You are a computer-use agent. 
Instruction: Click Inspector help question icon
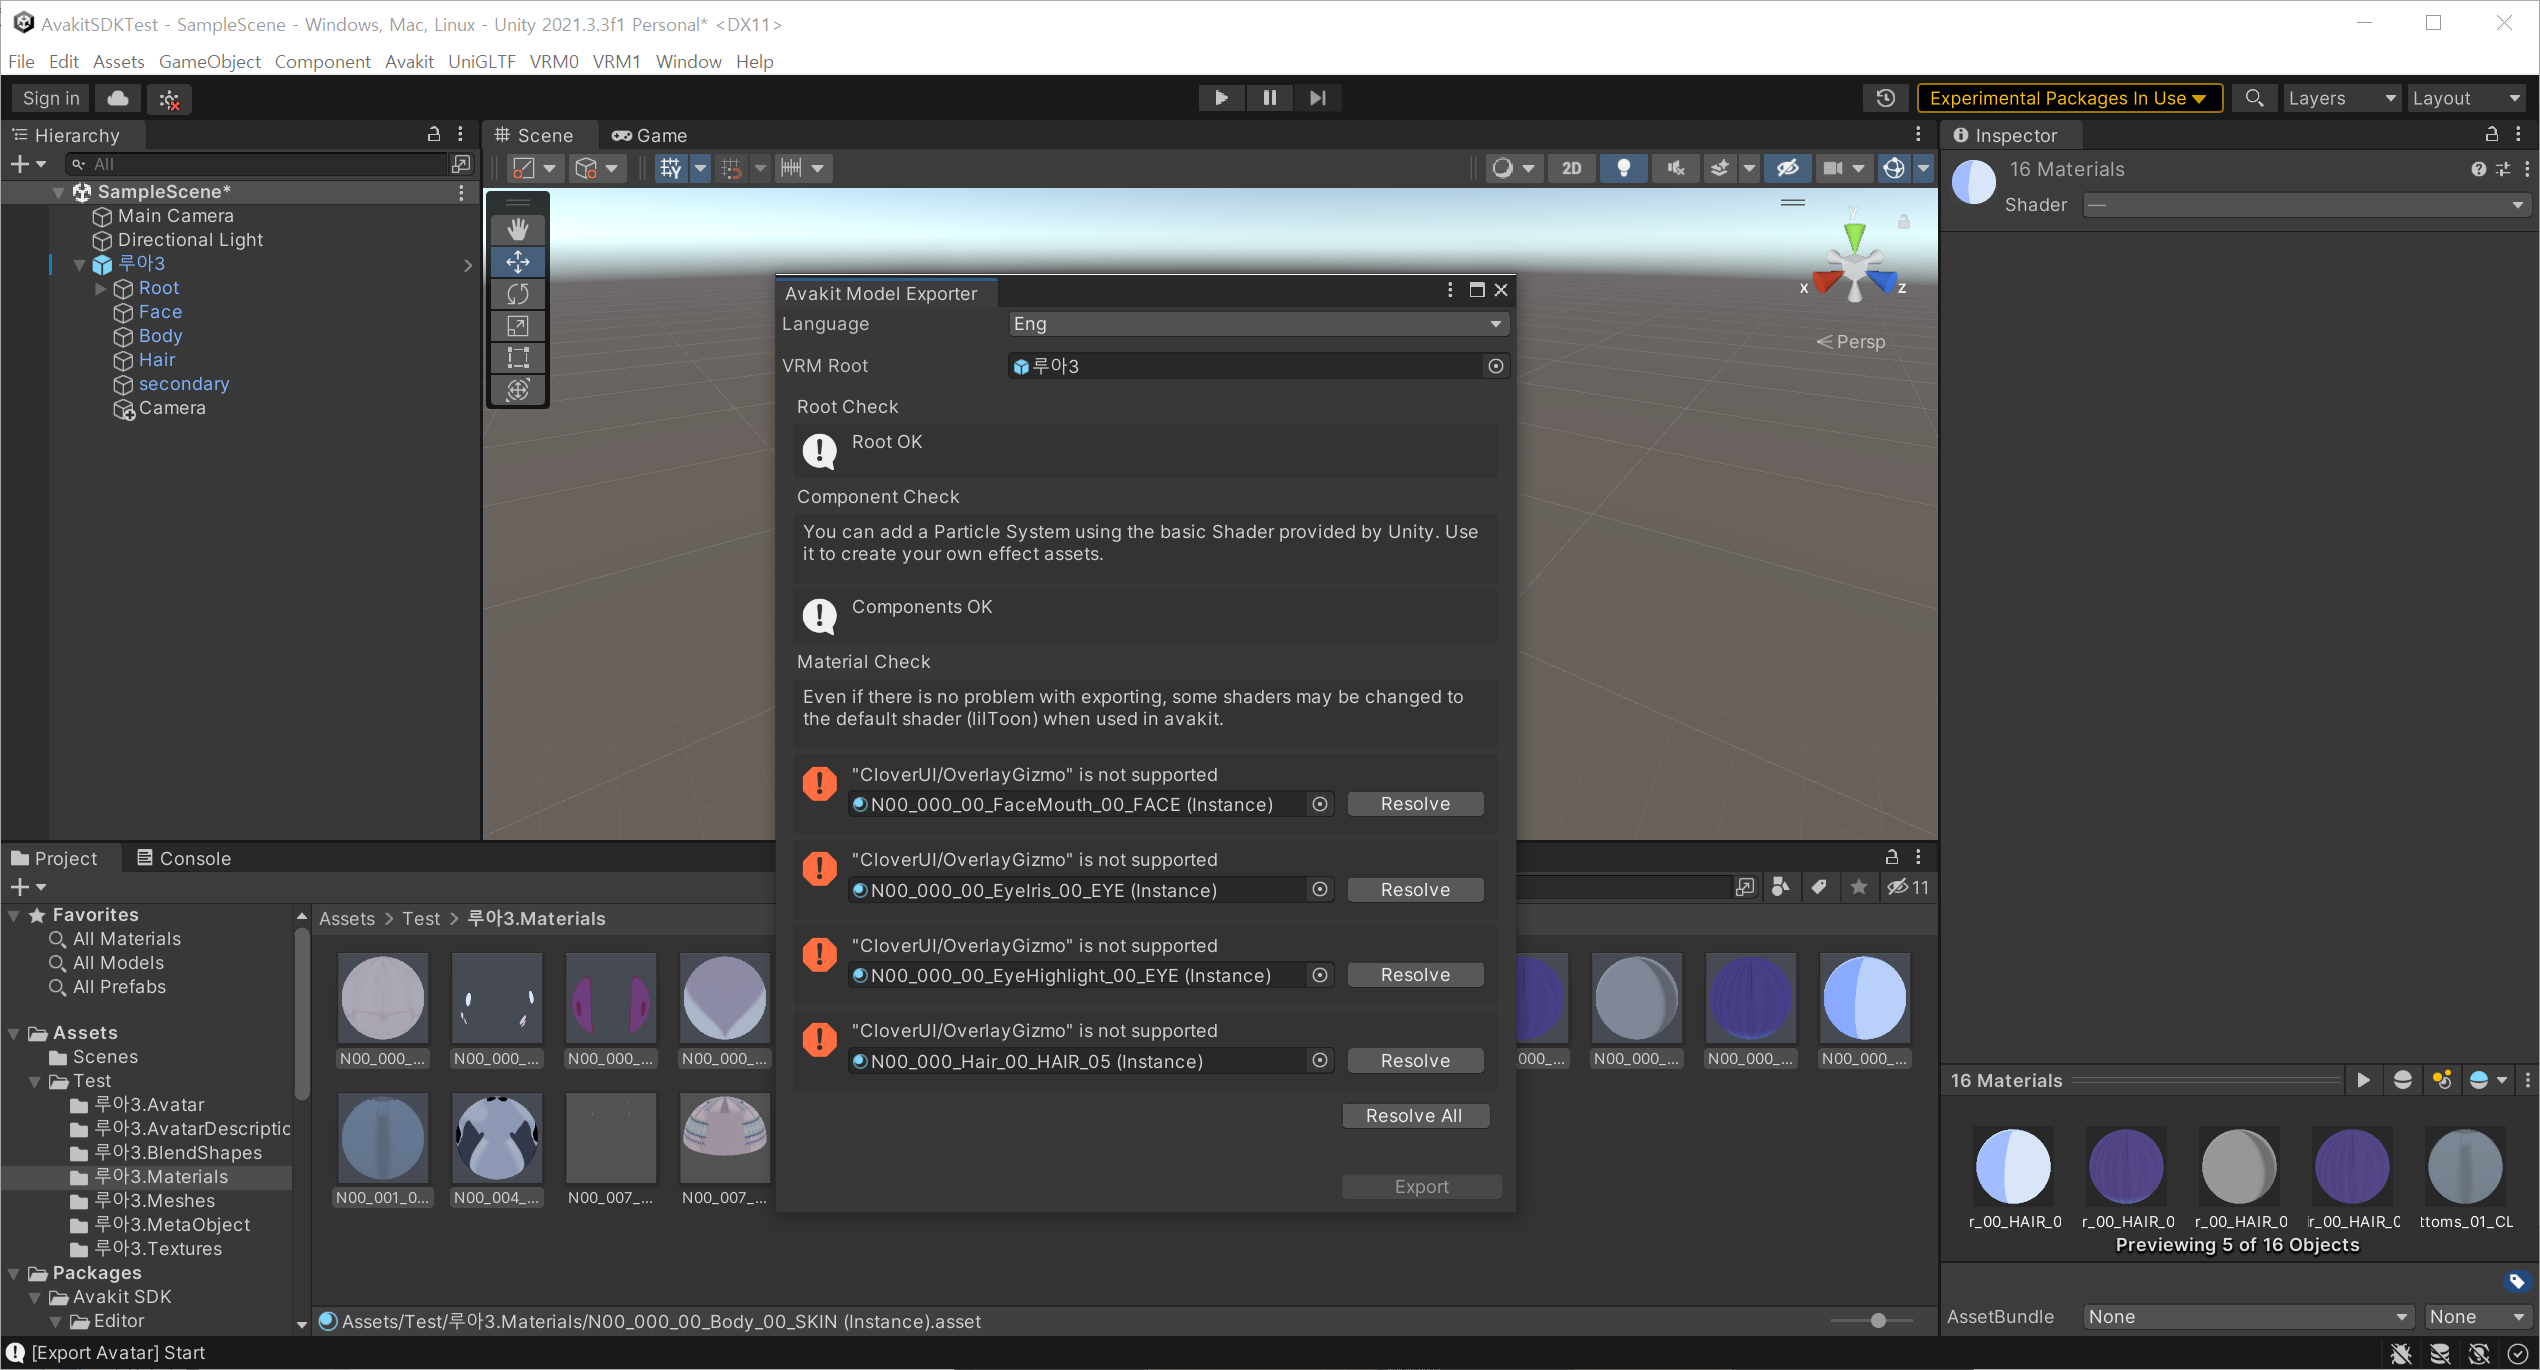tap(2478, 169)
